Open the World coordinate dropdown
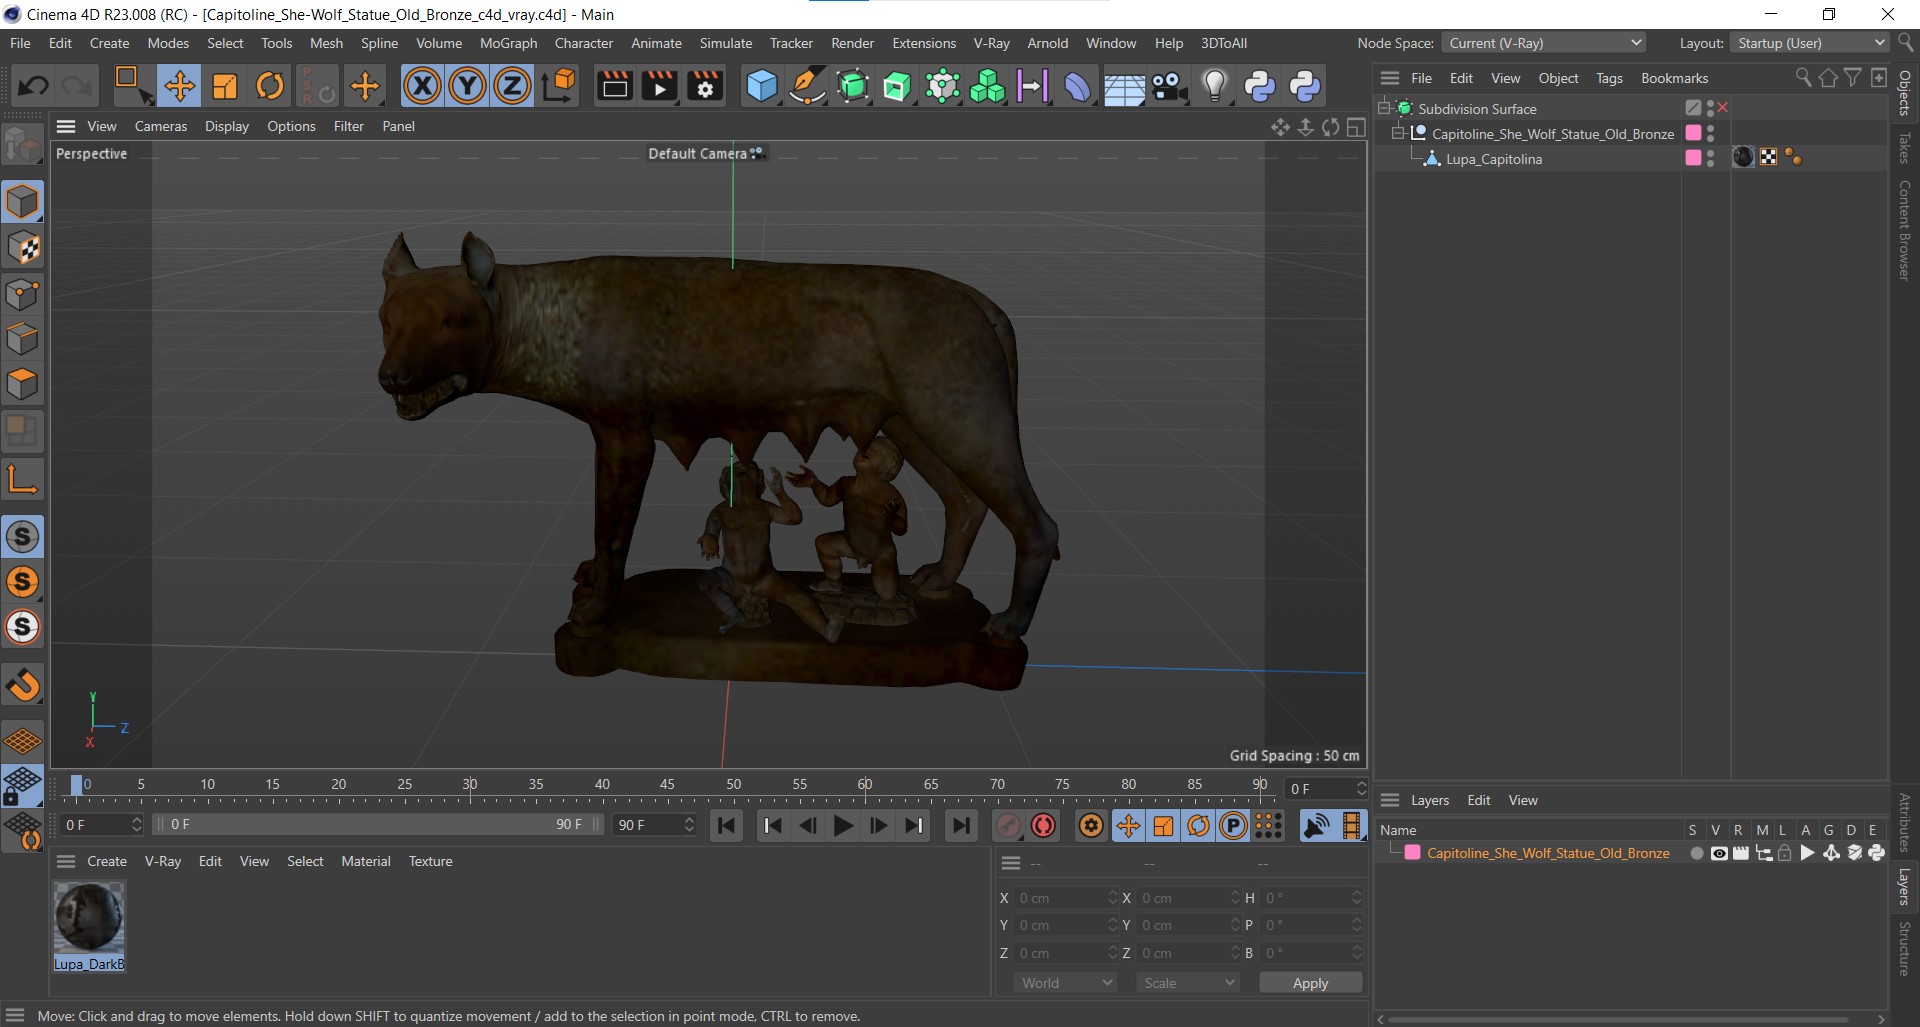 tap(1064, 983)
